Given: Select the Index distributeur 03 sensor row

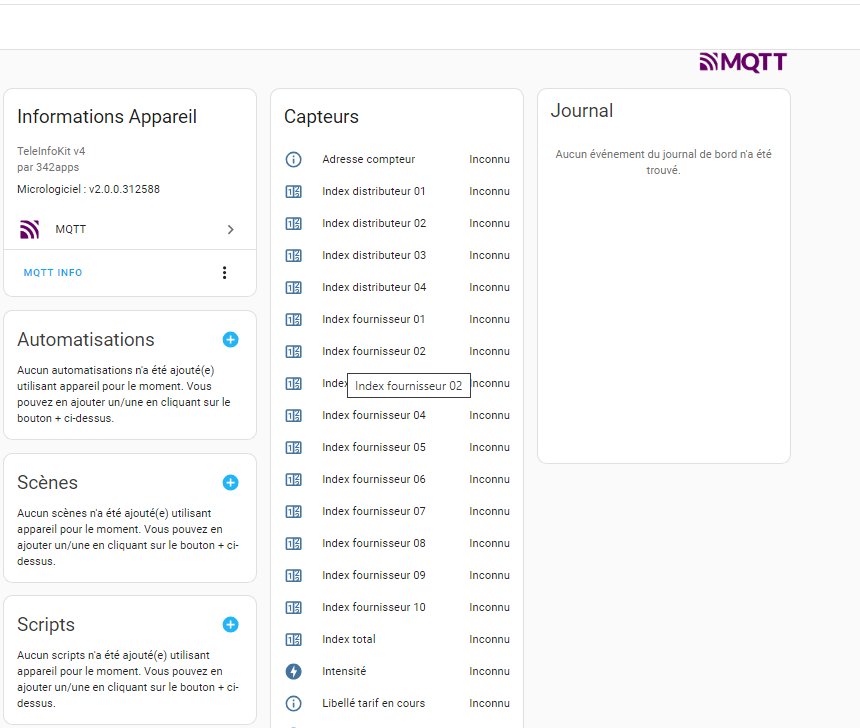Looking at the screenshot, I should [x=374, y=255].
